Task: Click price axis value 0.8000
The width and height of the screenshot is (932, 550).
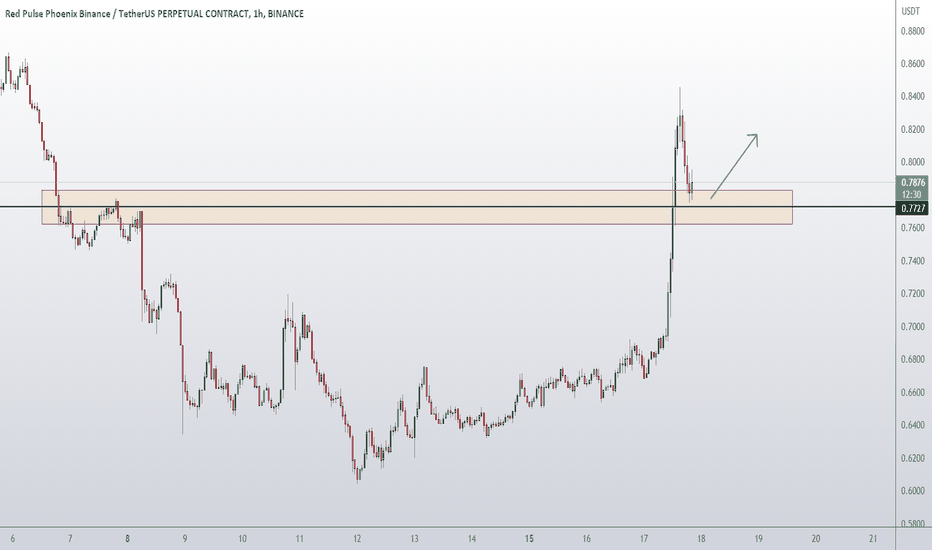Action: pyautogui.click(x=912, y=162)
